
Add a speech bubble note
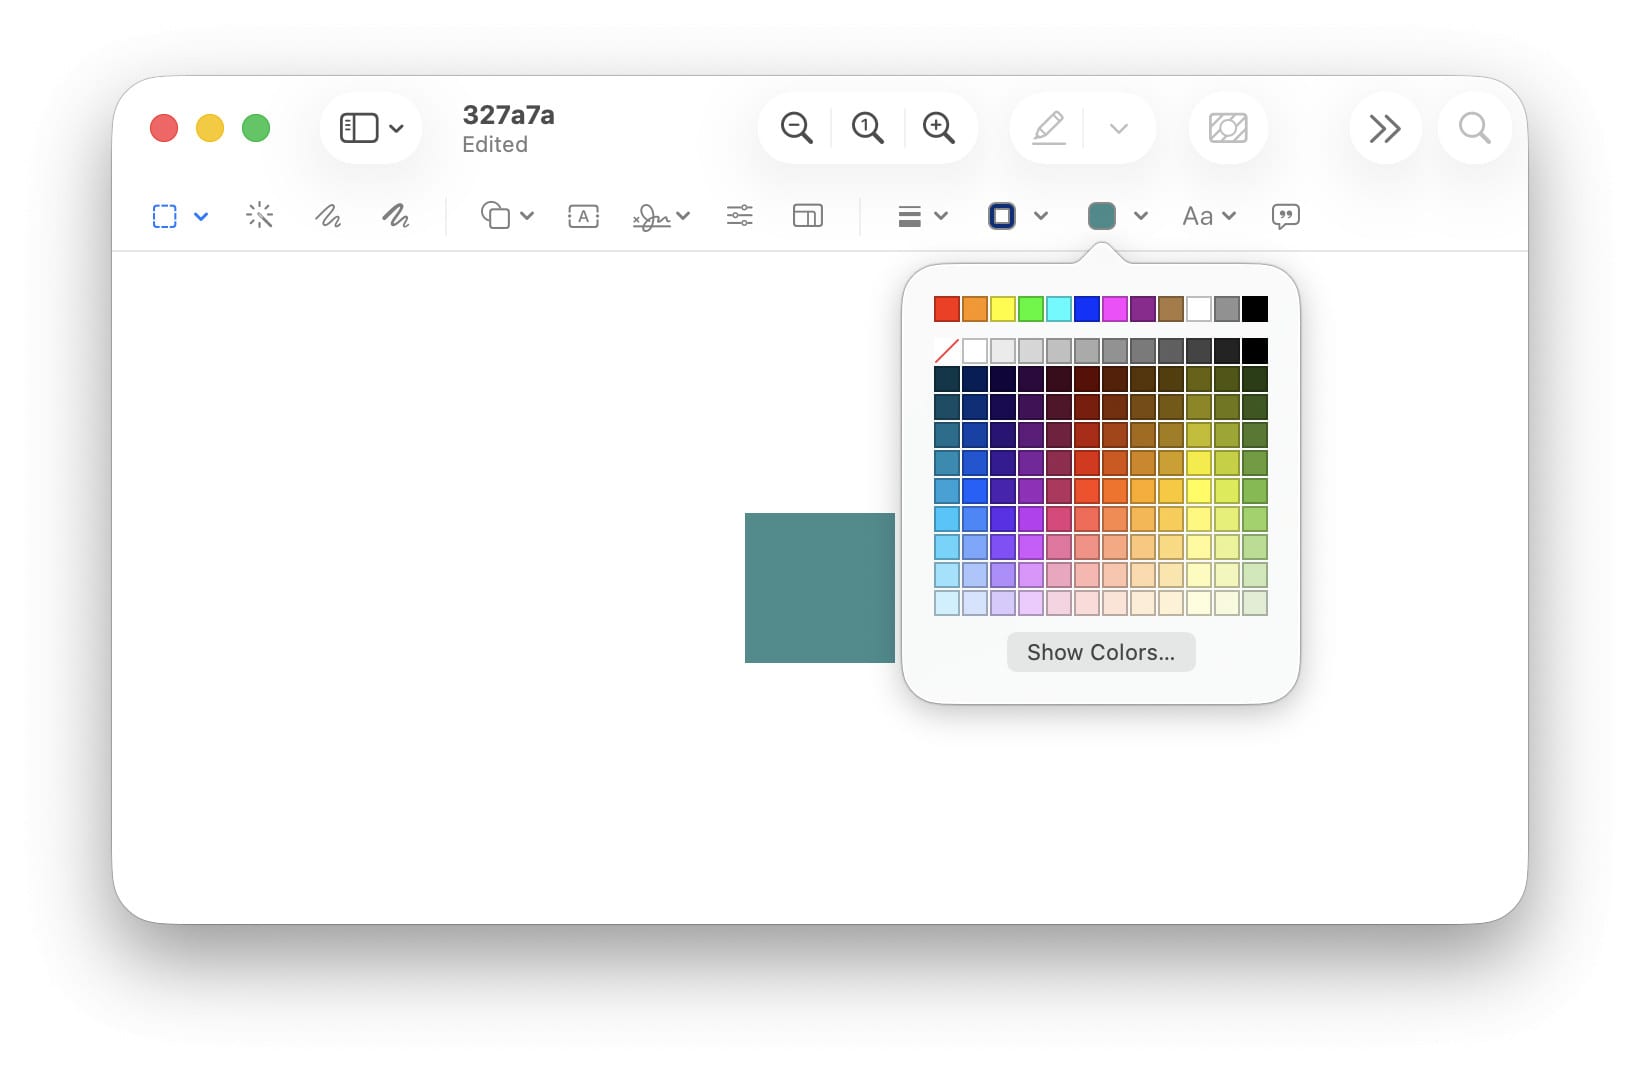(x=1286, y=216)
